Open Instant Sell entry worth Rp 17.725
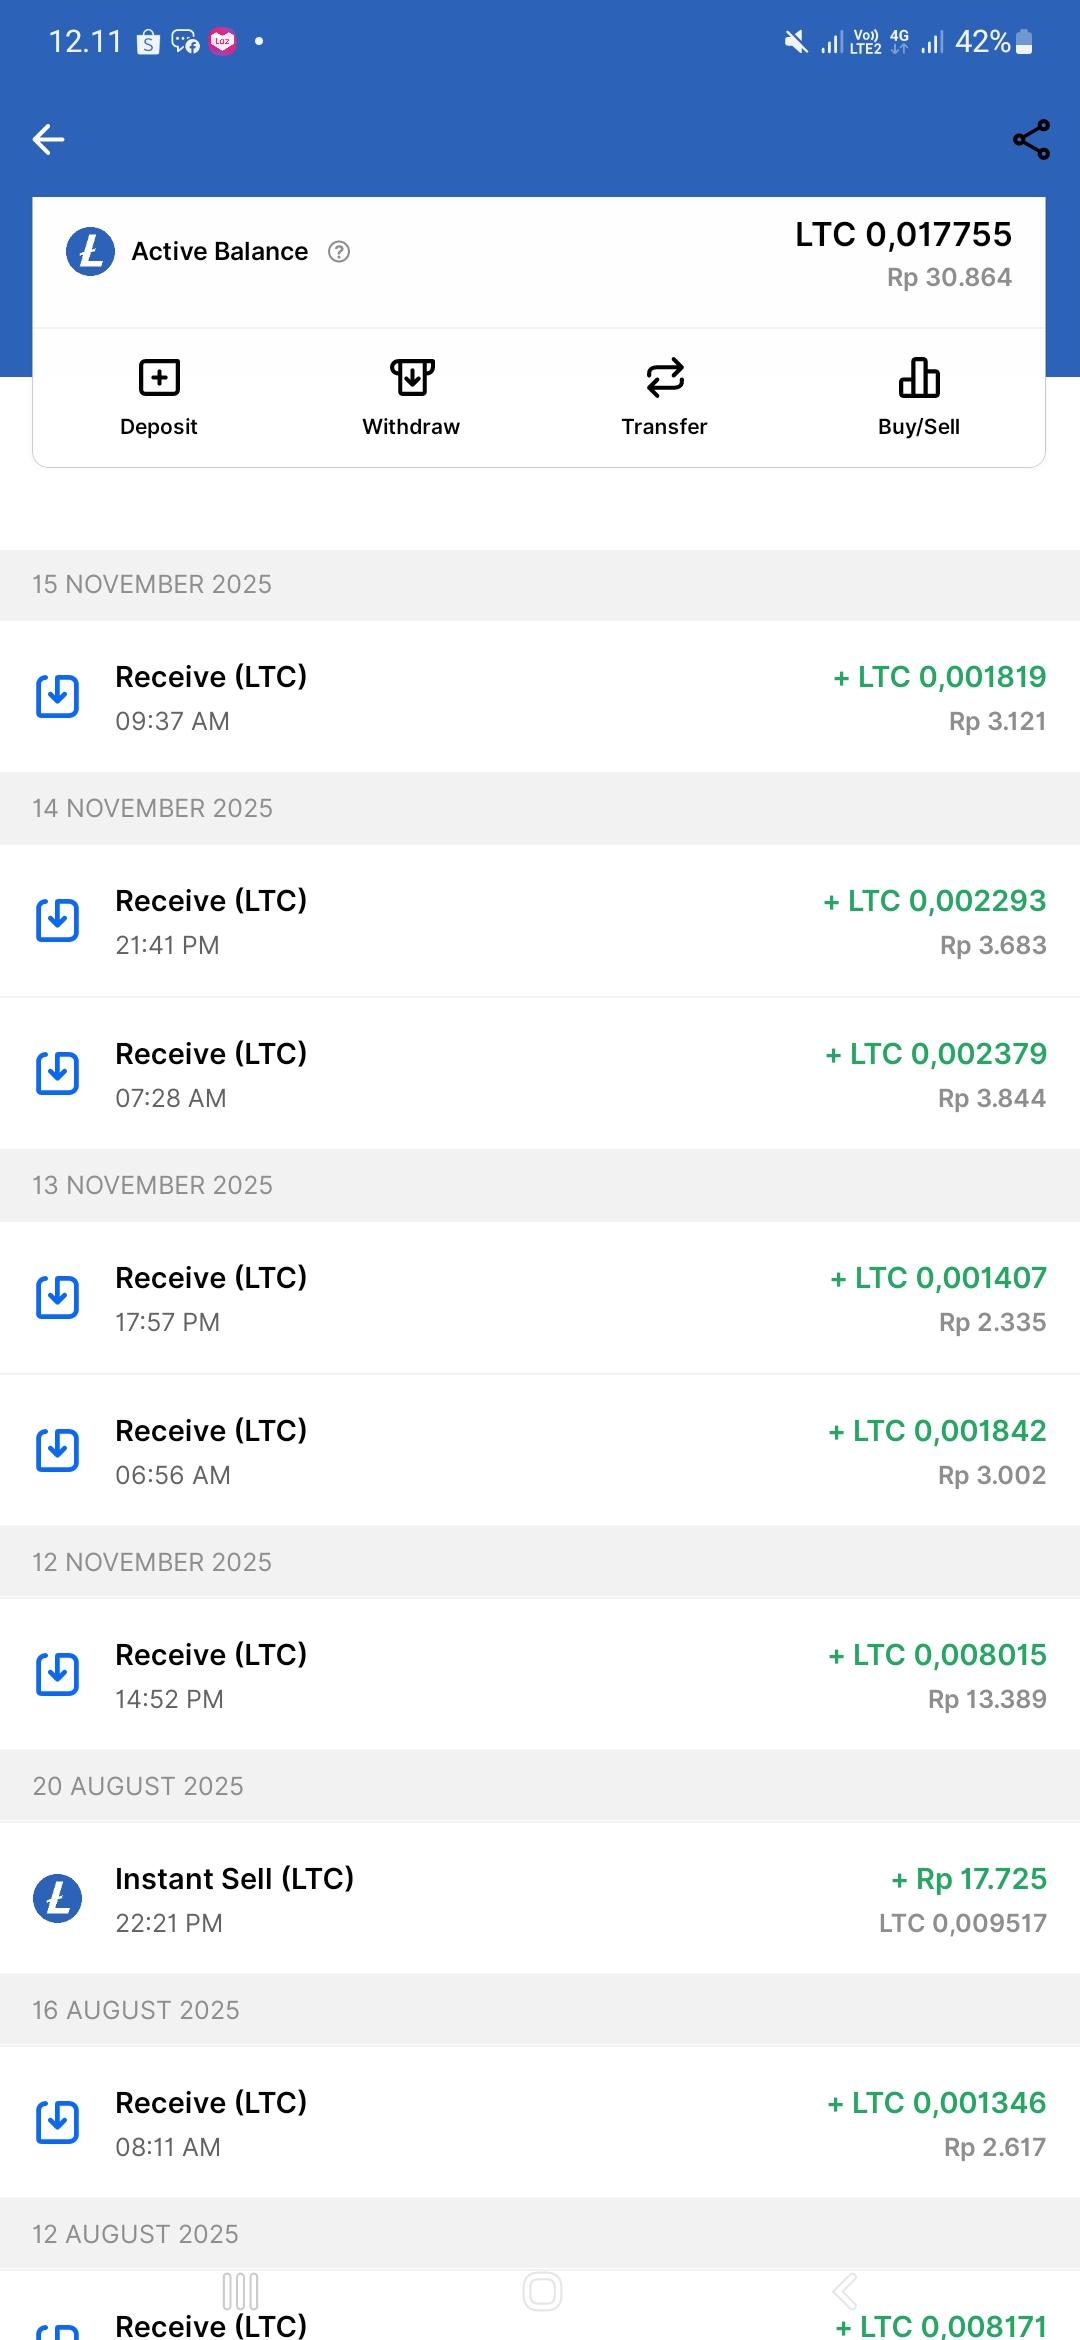The height and width of the screenshot is (2340, 1080). click(540, 1899)
